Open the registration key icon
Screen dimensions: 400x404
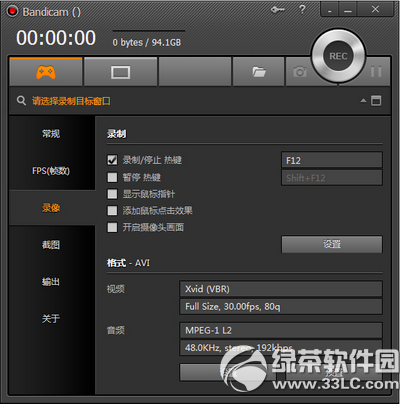click(x=277, y=10)
